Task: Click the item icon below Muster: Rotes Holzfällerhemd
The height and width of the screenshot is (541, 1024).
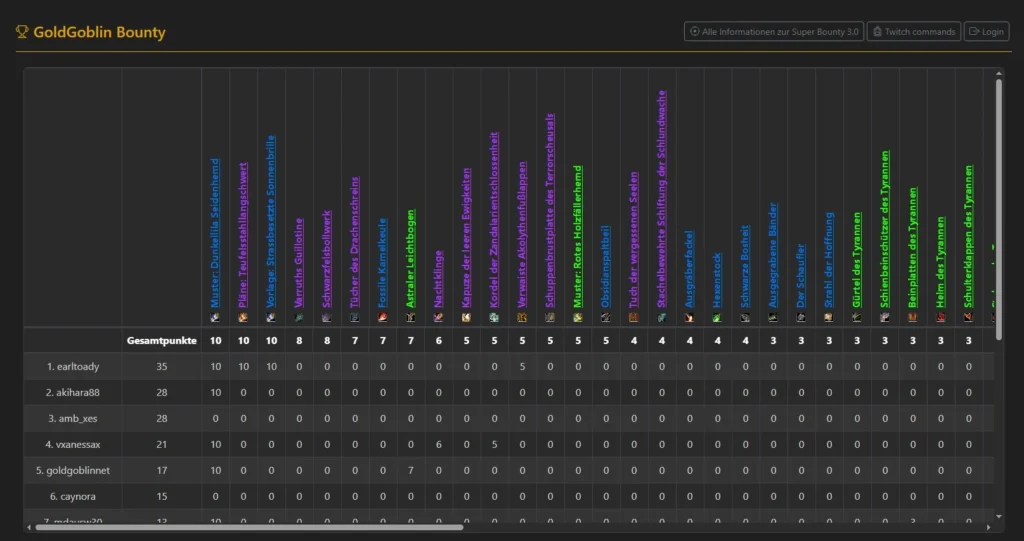Action: coord(577,318)
